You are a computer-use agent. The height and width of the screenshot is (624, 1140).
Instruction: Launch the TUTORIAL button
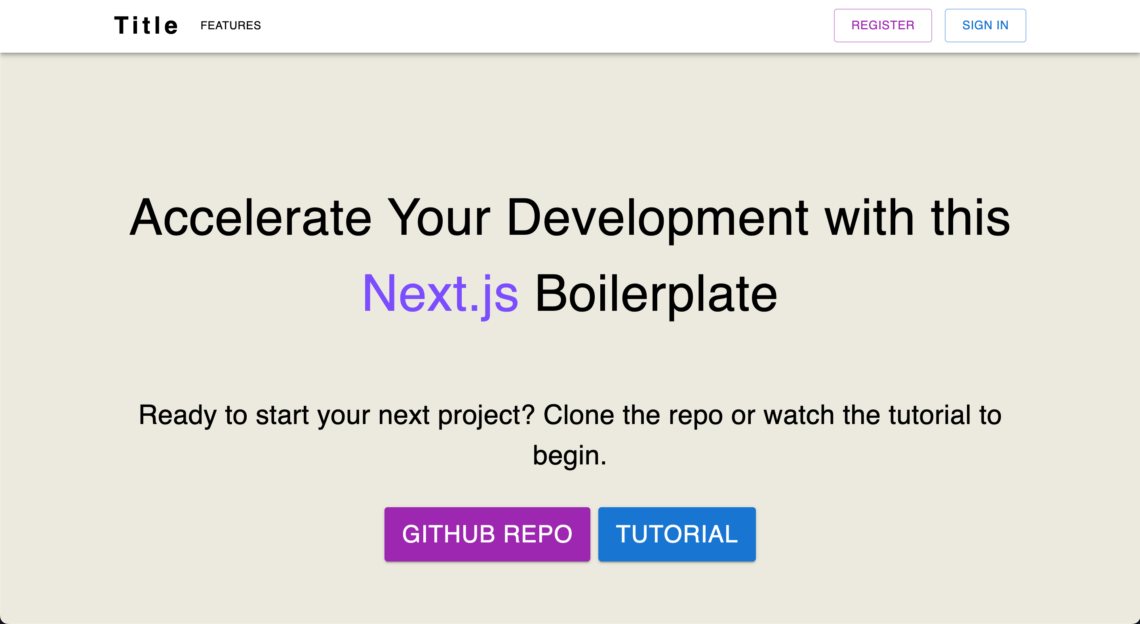click(676, 534)
